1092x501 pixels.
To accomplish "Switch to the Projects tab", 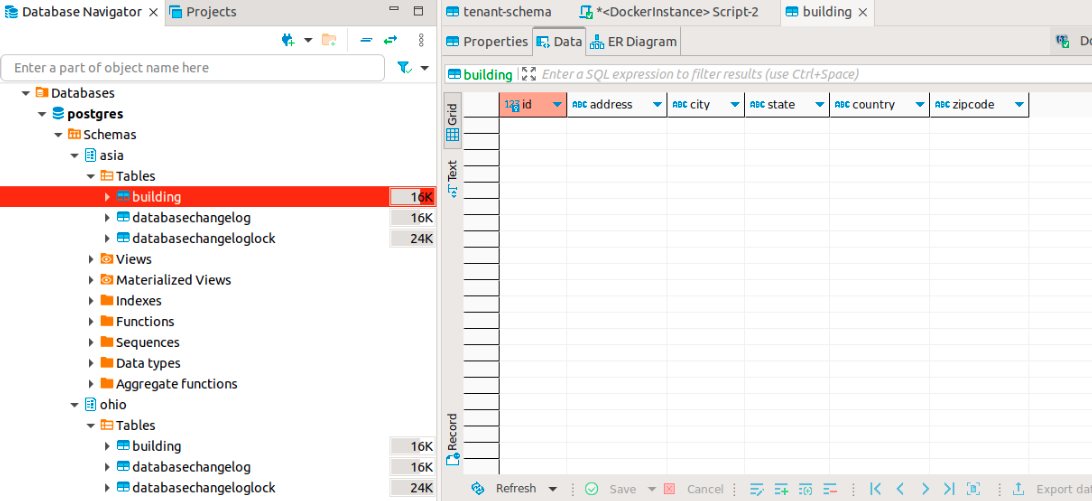I will 203,12.
